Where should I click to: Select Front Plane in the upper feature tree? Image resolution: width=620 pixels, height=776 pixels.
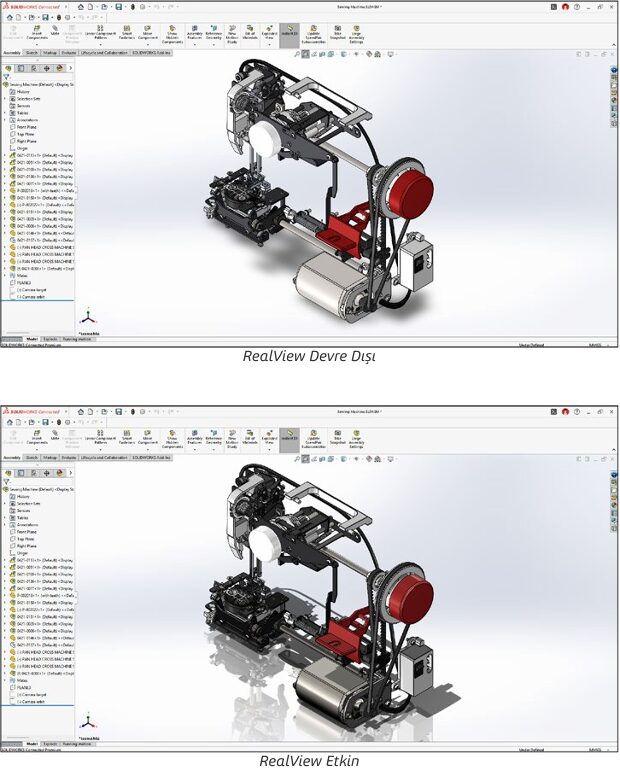pos(27,127)
